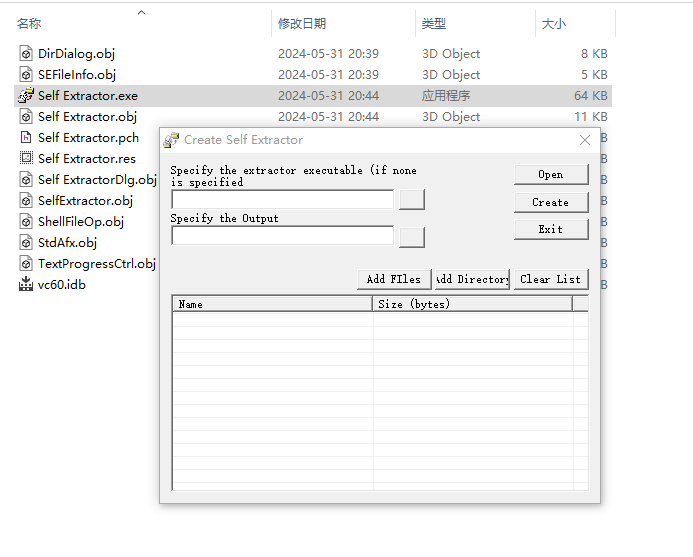Click the 11 KB size cell

tap(591, 117)
